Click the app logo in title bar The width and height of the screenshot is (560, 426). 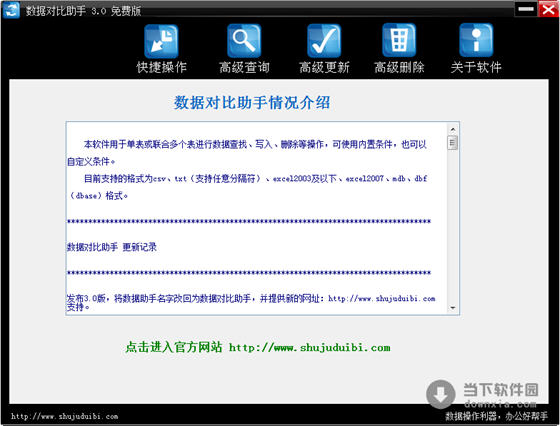point(11,10)
